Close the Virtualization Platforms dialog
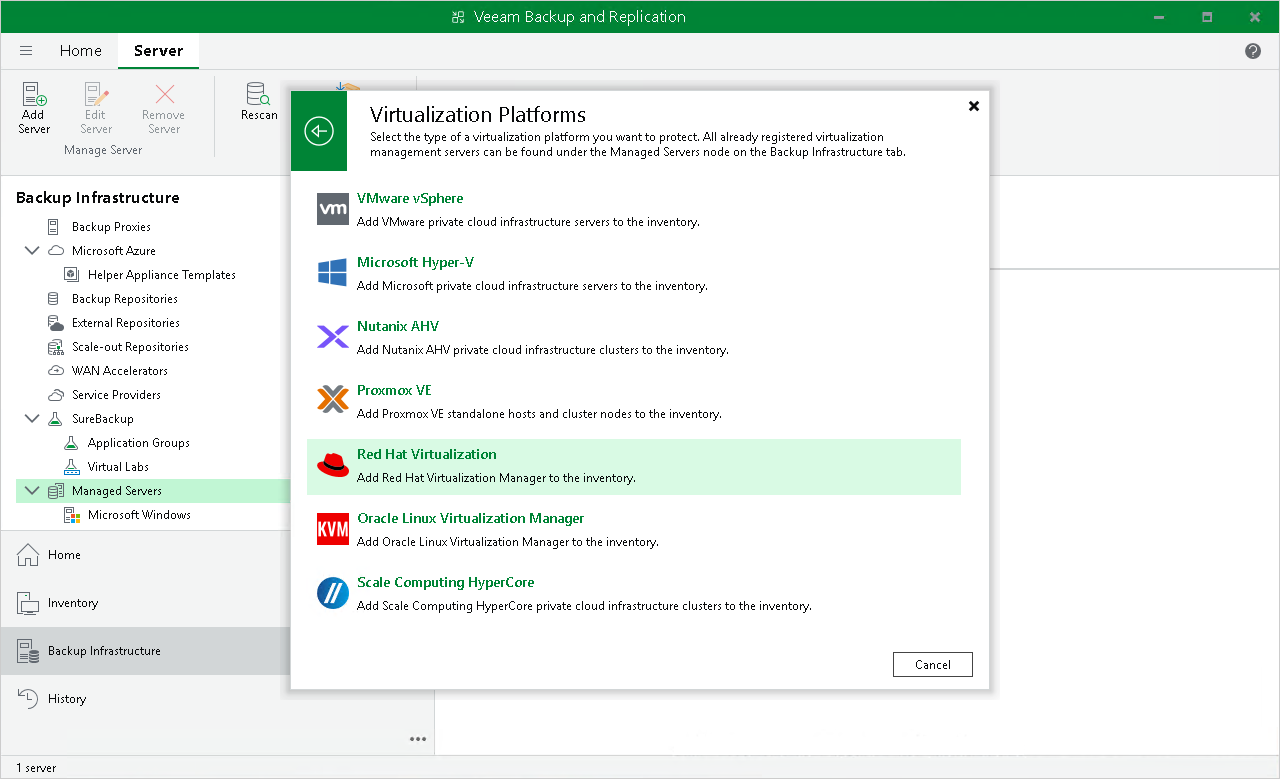This screenshot has height=779, width=1280. coord(974,106)
